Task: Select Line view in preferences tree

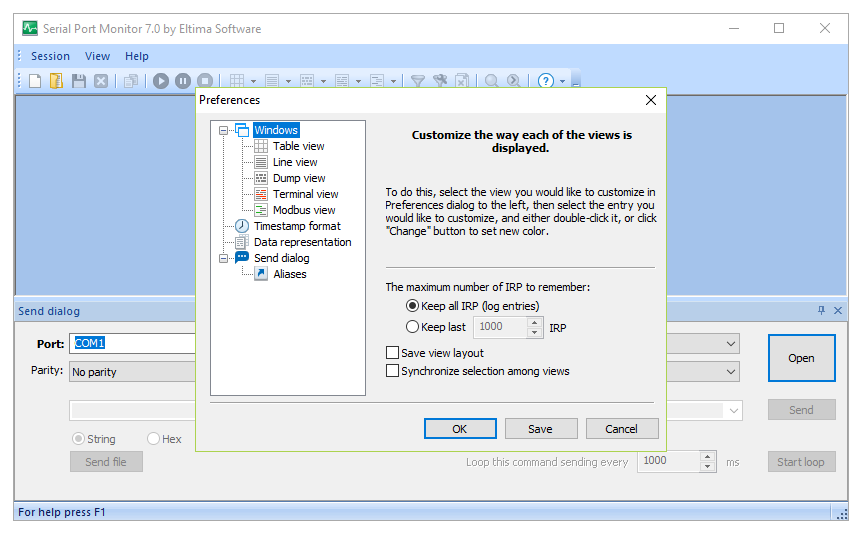Action: click(295, 162)
